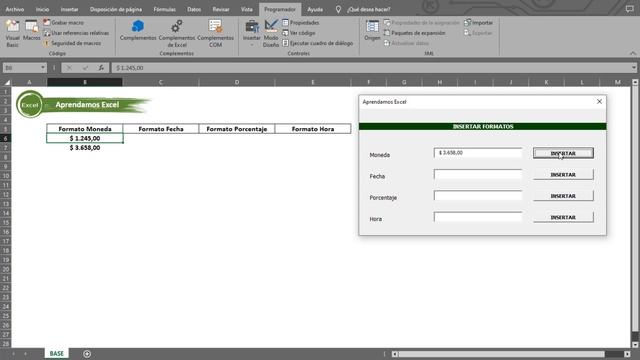
Task: Select column D header
Action: click(x=237, y=82)
